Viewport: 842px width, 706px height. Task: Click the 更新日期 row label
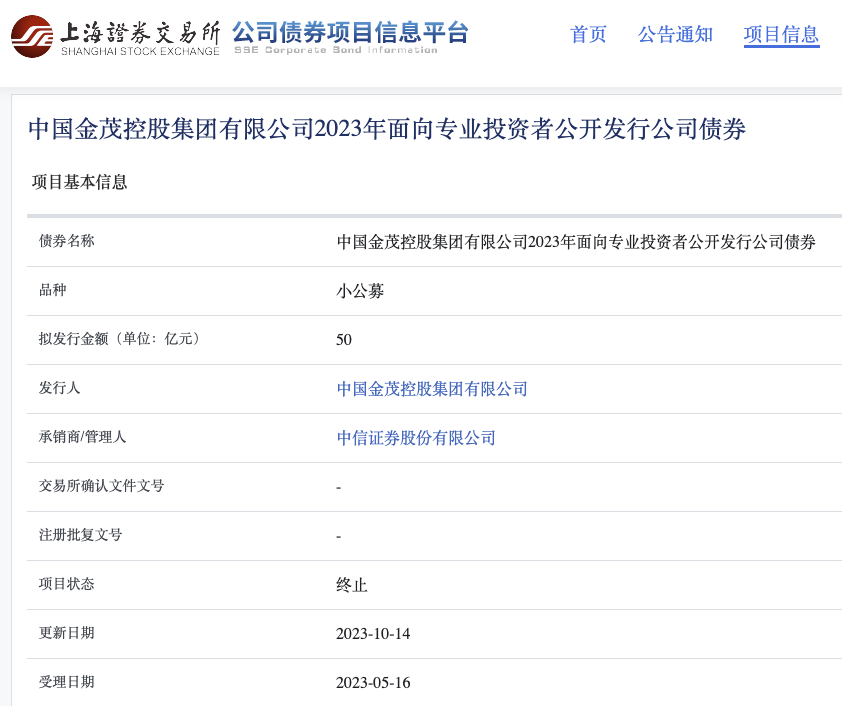[x=67, y=632]
